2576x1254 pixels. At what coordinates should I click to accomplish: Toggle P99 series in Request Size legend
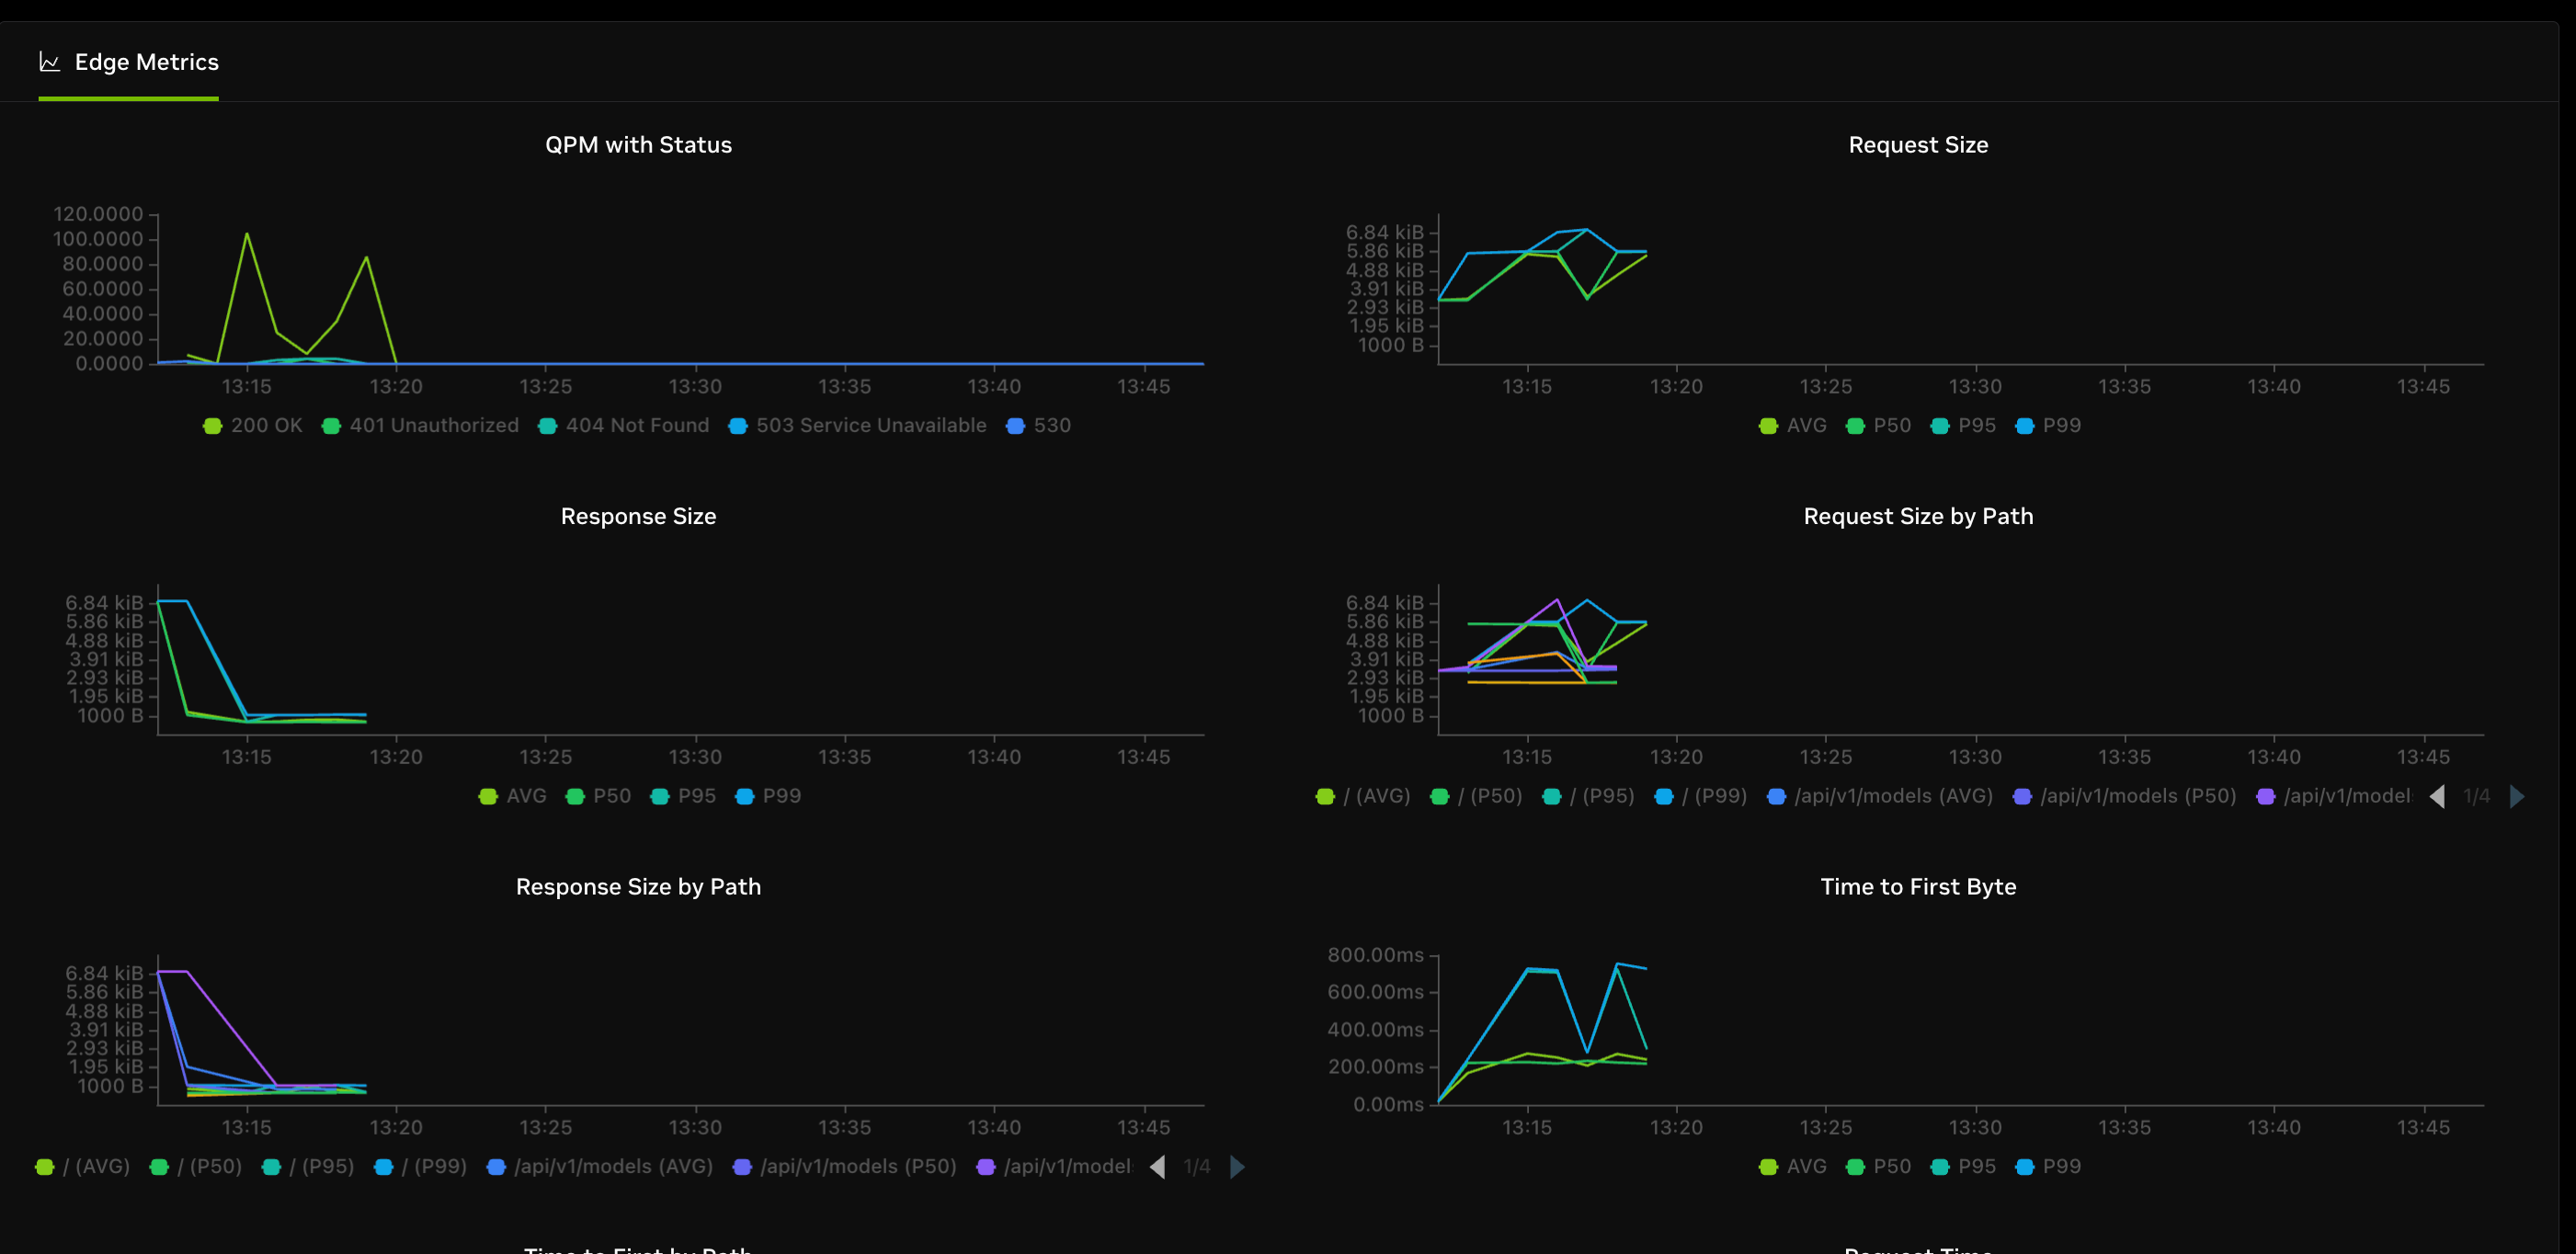click(2048, 425)
